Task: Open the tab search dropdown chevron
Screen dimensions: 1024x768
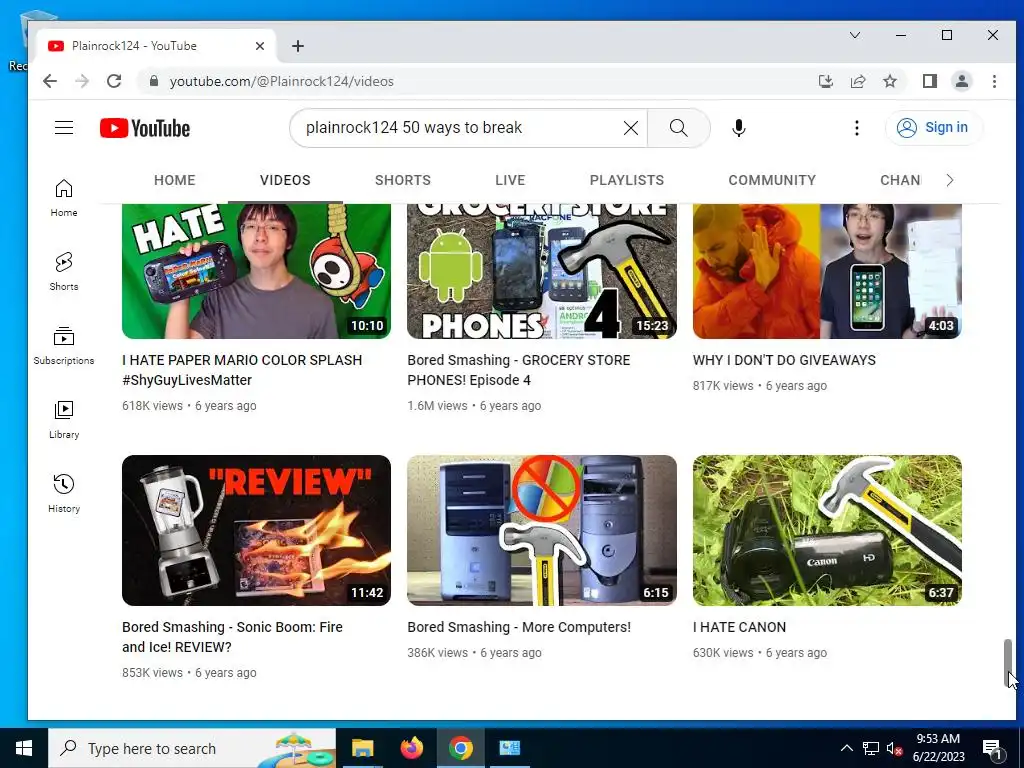Action: [855, 35]
